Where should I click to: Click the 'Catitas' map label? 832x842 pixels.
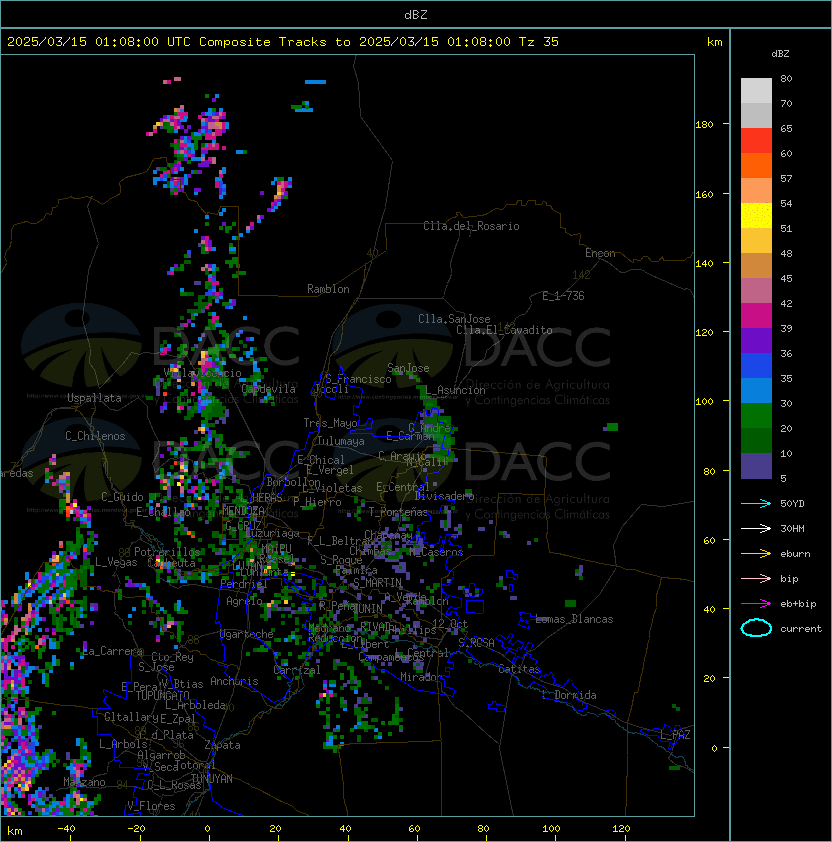[519, 669]
